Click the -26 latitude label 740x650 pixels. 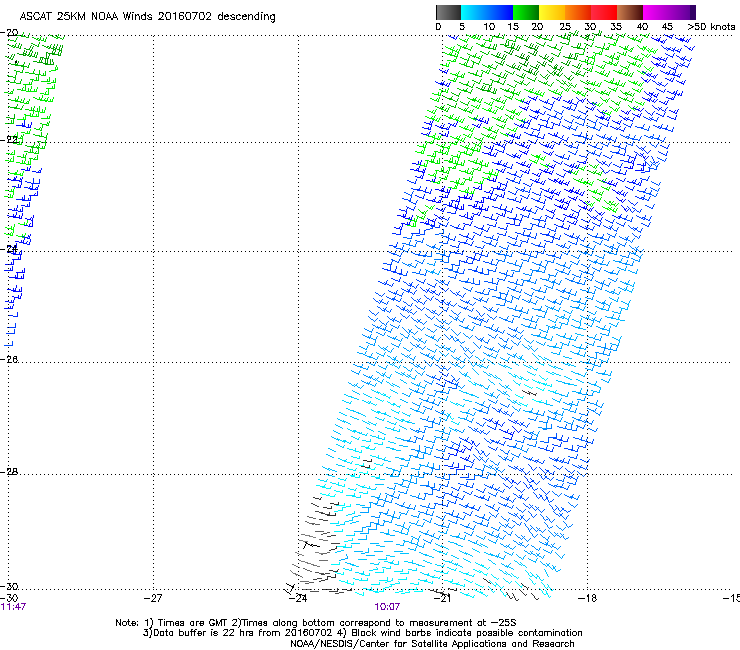[9, 360]
